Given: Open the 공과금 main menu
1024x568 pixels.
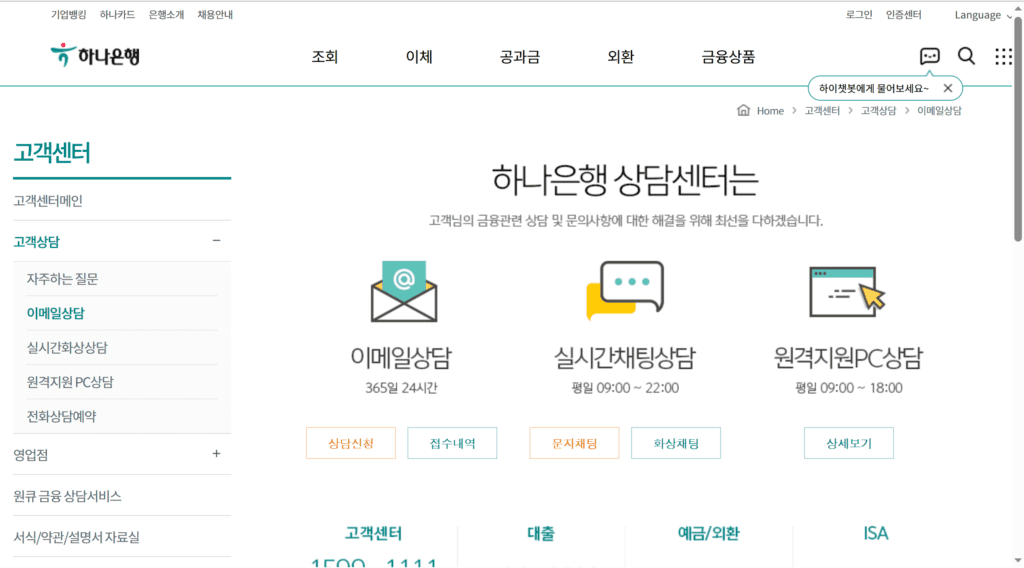Looking at the screenshot, I should (520, 57).
